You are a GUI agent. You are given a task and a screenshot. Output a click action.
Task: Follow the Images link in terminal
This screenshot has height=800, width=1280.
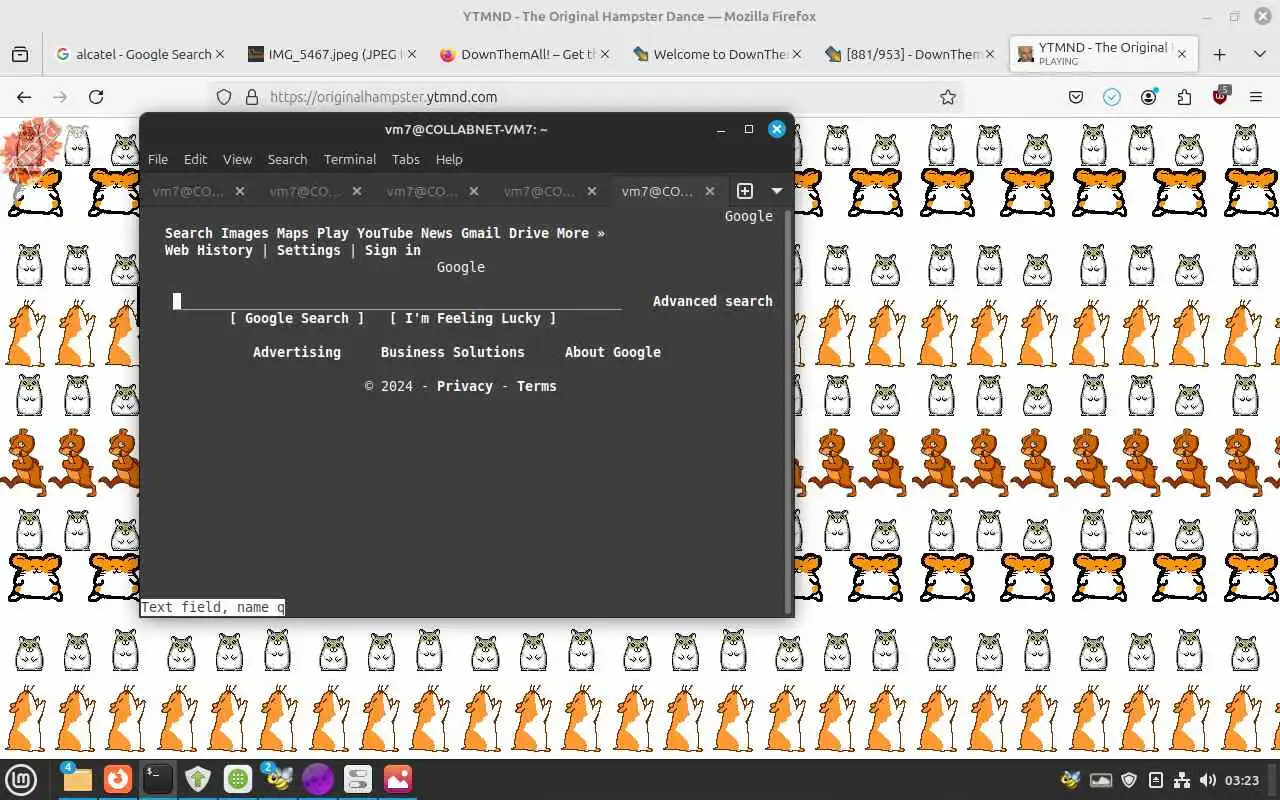[x=245, y=233]
